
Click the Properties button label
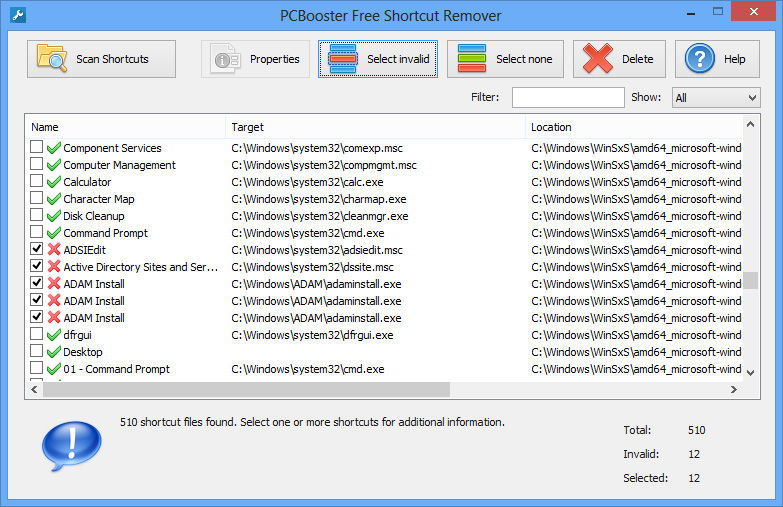pos(275,59)
